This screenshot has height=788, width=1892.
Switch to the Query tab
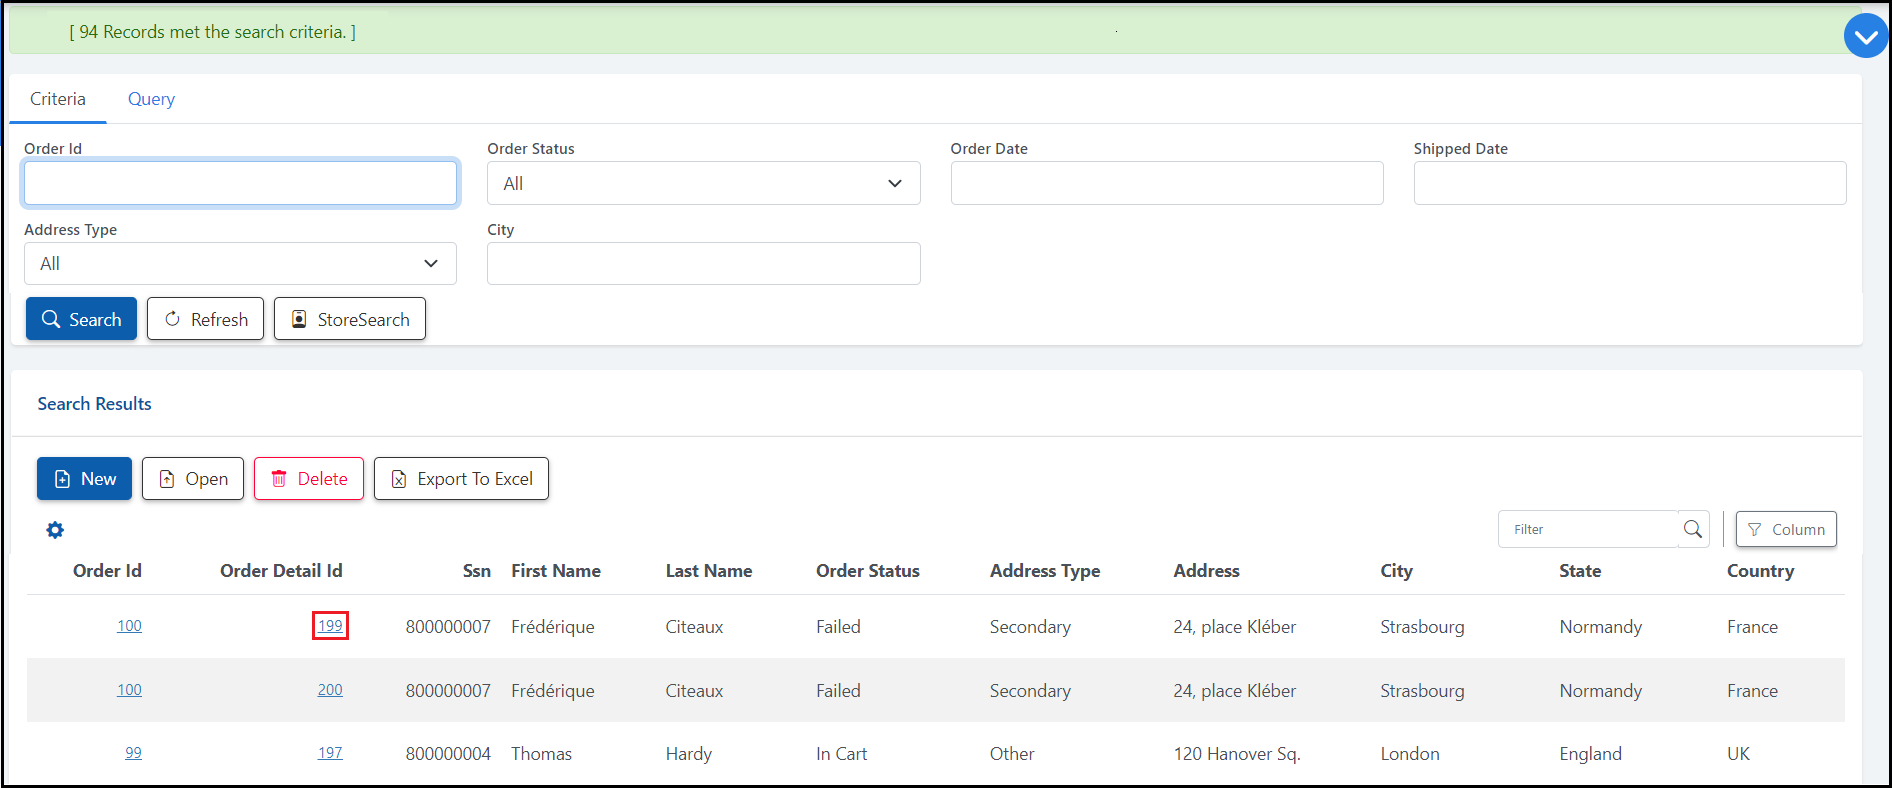point(151,99)
